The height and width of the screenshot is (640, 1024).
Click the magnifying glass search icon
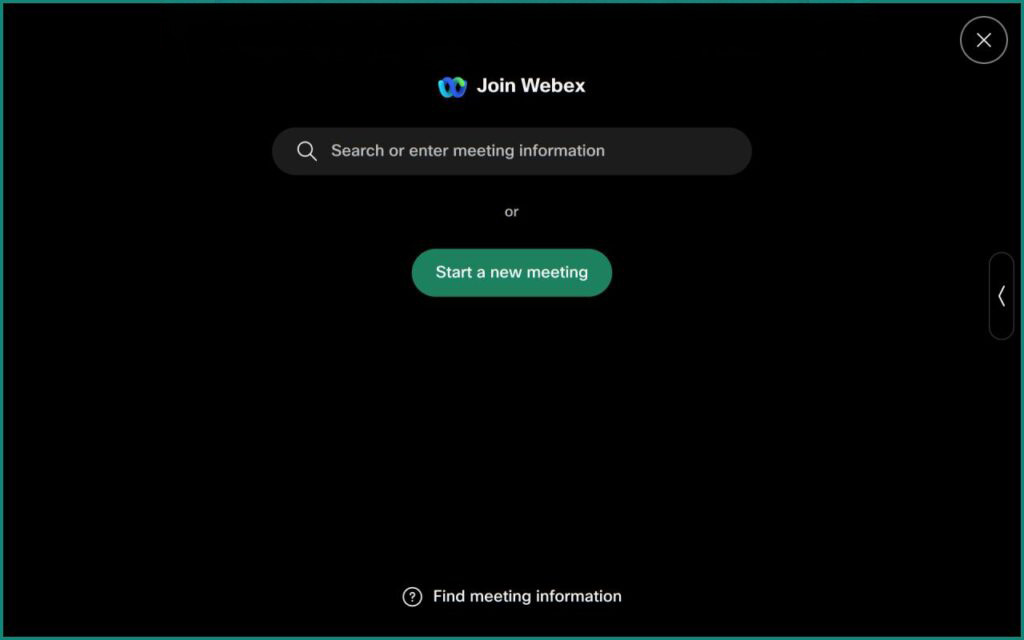point(307,151)
